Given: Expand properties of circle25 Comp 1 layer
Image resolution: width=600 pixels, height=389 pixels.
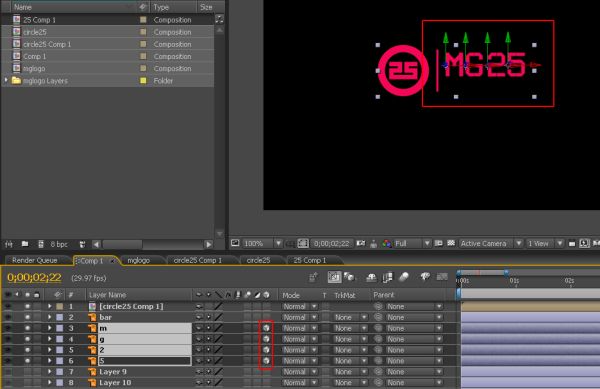Looking at the screenshot, I should pyautogui.click(x=49, y=306).
